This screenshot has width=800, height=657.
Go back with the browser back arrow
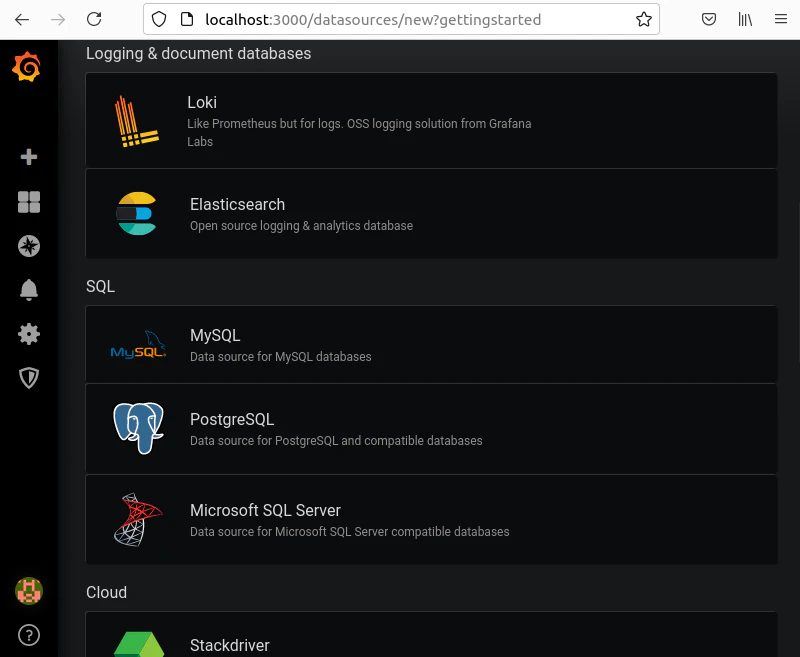[x=22, y=19]
